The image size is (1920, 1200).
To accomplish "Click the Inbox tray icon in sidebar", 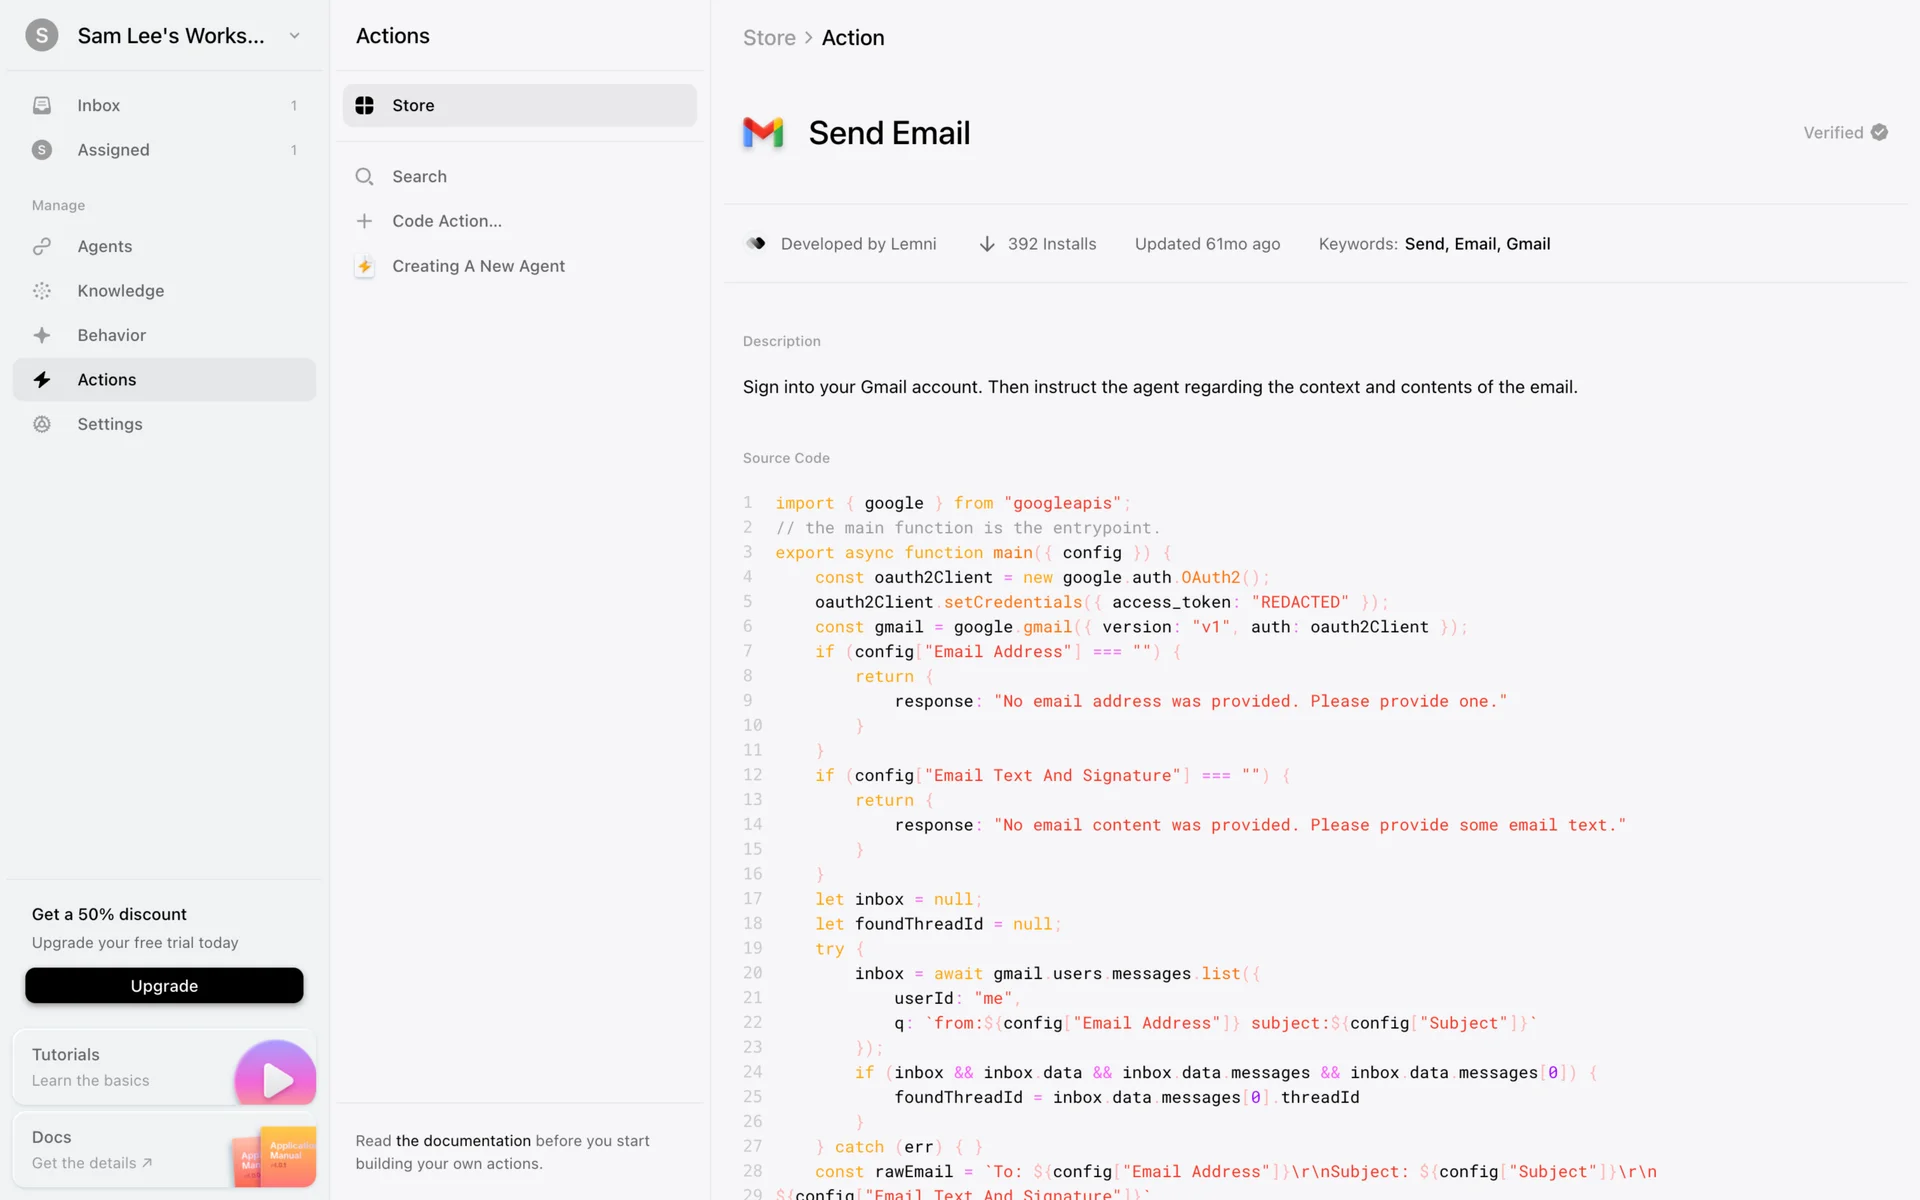I will [42, 105].
